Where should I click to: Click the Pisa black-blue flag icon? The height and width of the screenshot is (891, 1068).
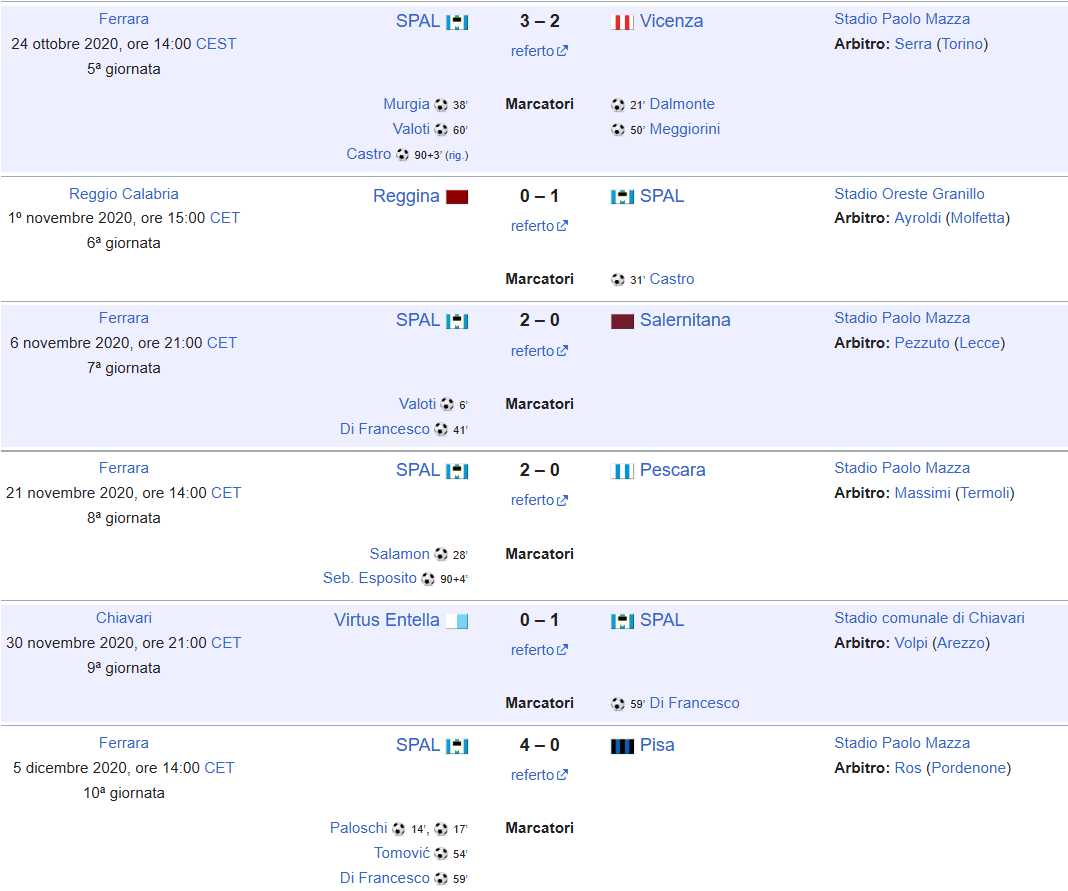(622, 746)
